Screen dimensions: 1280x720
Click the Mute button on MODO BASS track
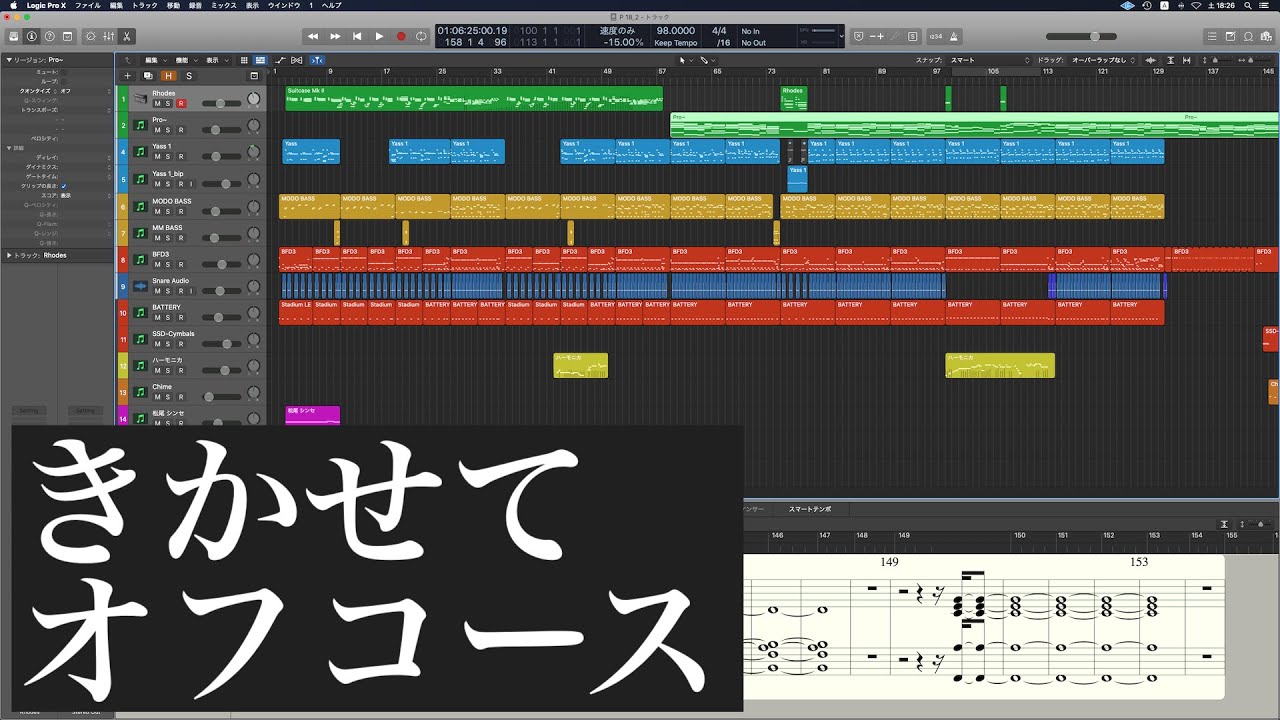(x=157, y=211)
